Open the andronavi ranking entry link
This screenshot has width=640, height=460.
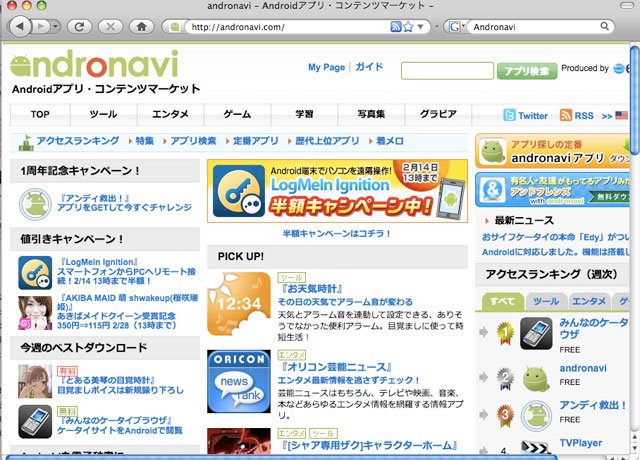(x=583, y=368)
